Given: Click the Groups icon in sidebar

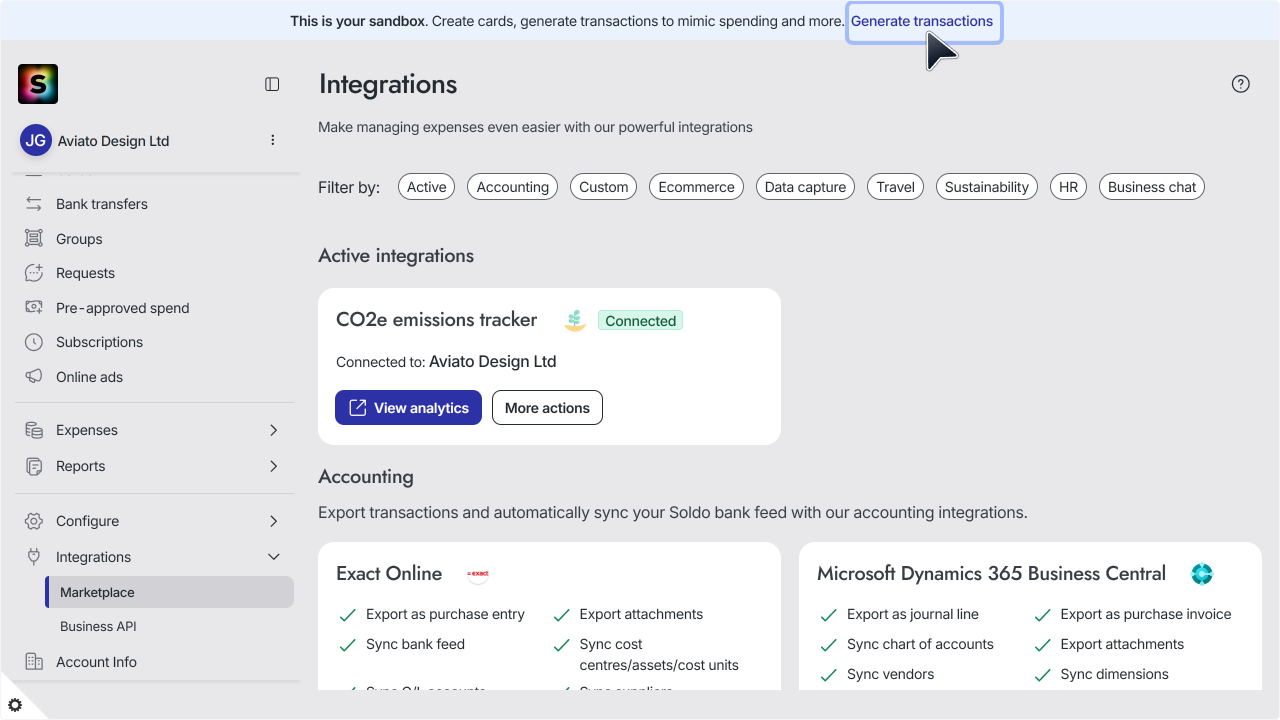Looking at the screenshot, I should 34,239.
